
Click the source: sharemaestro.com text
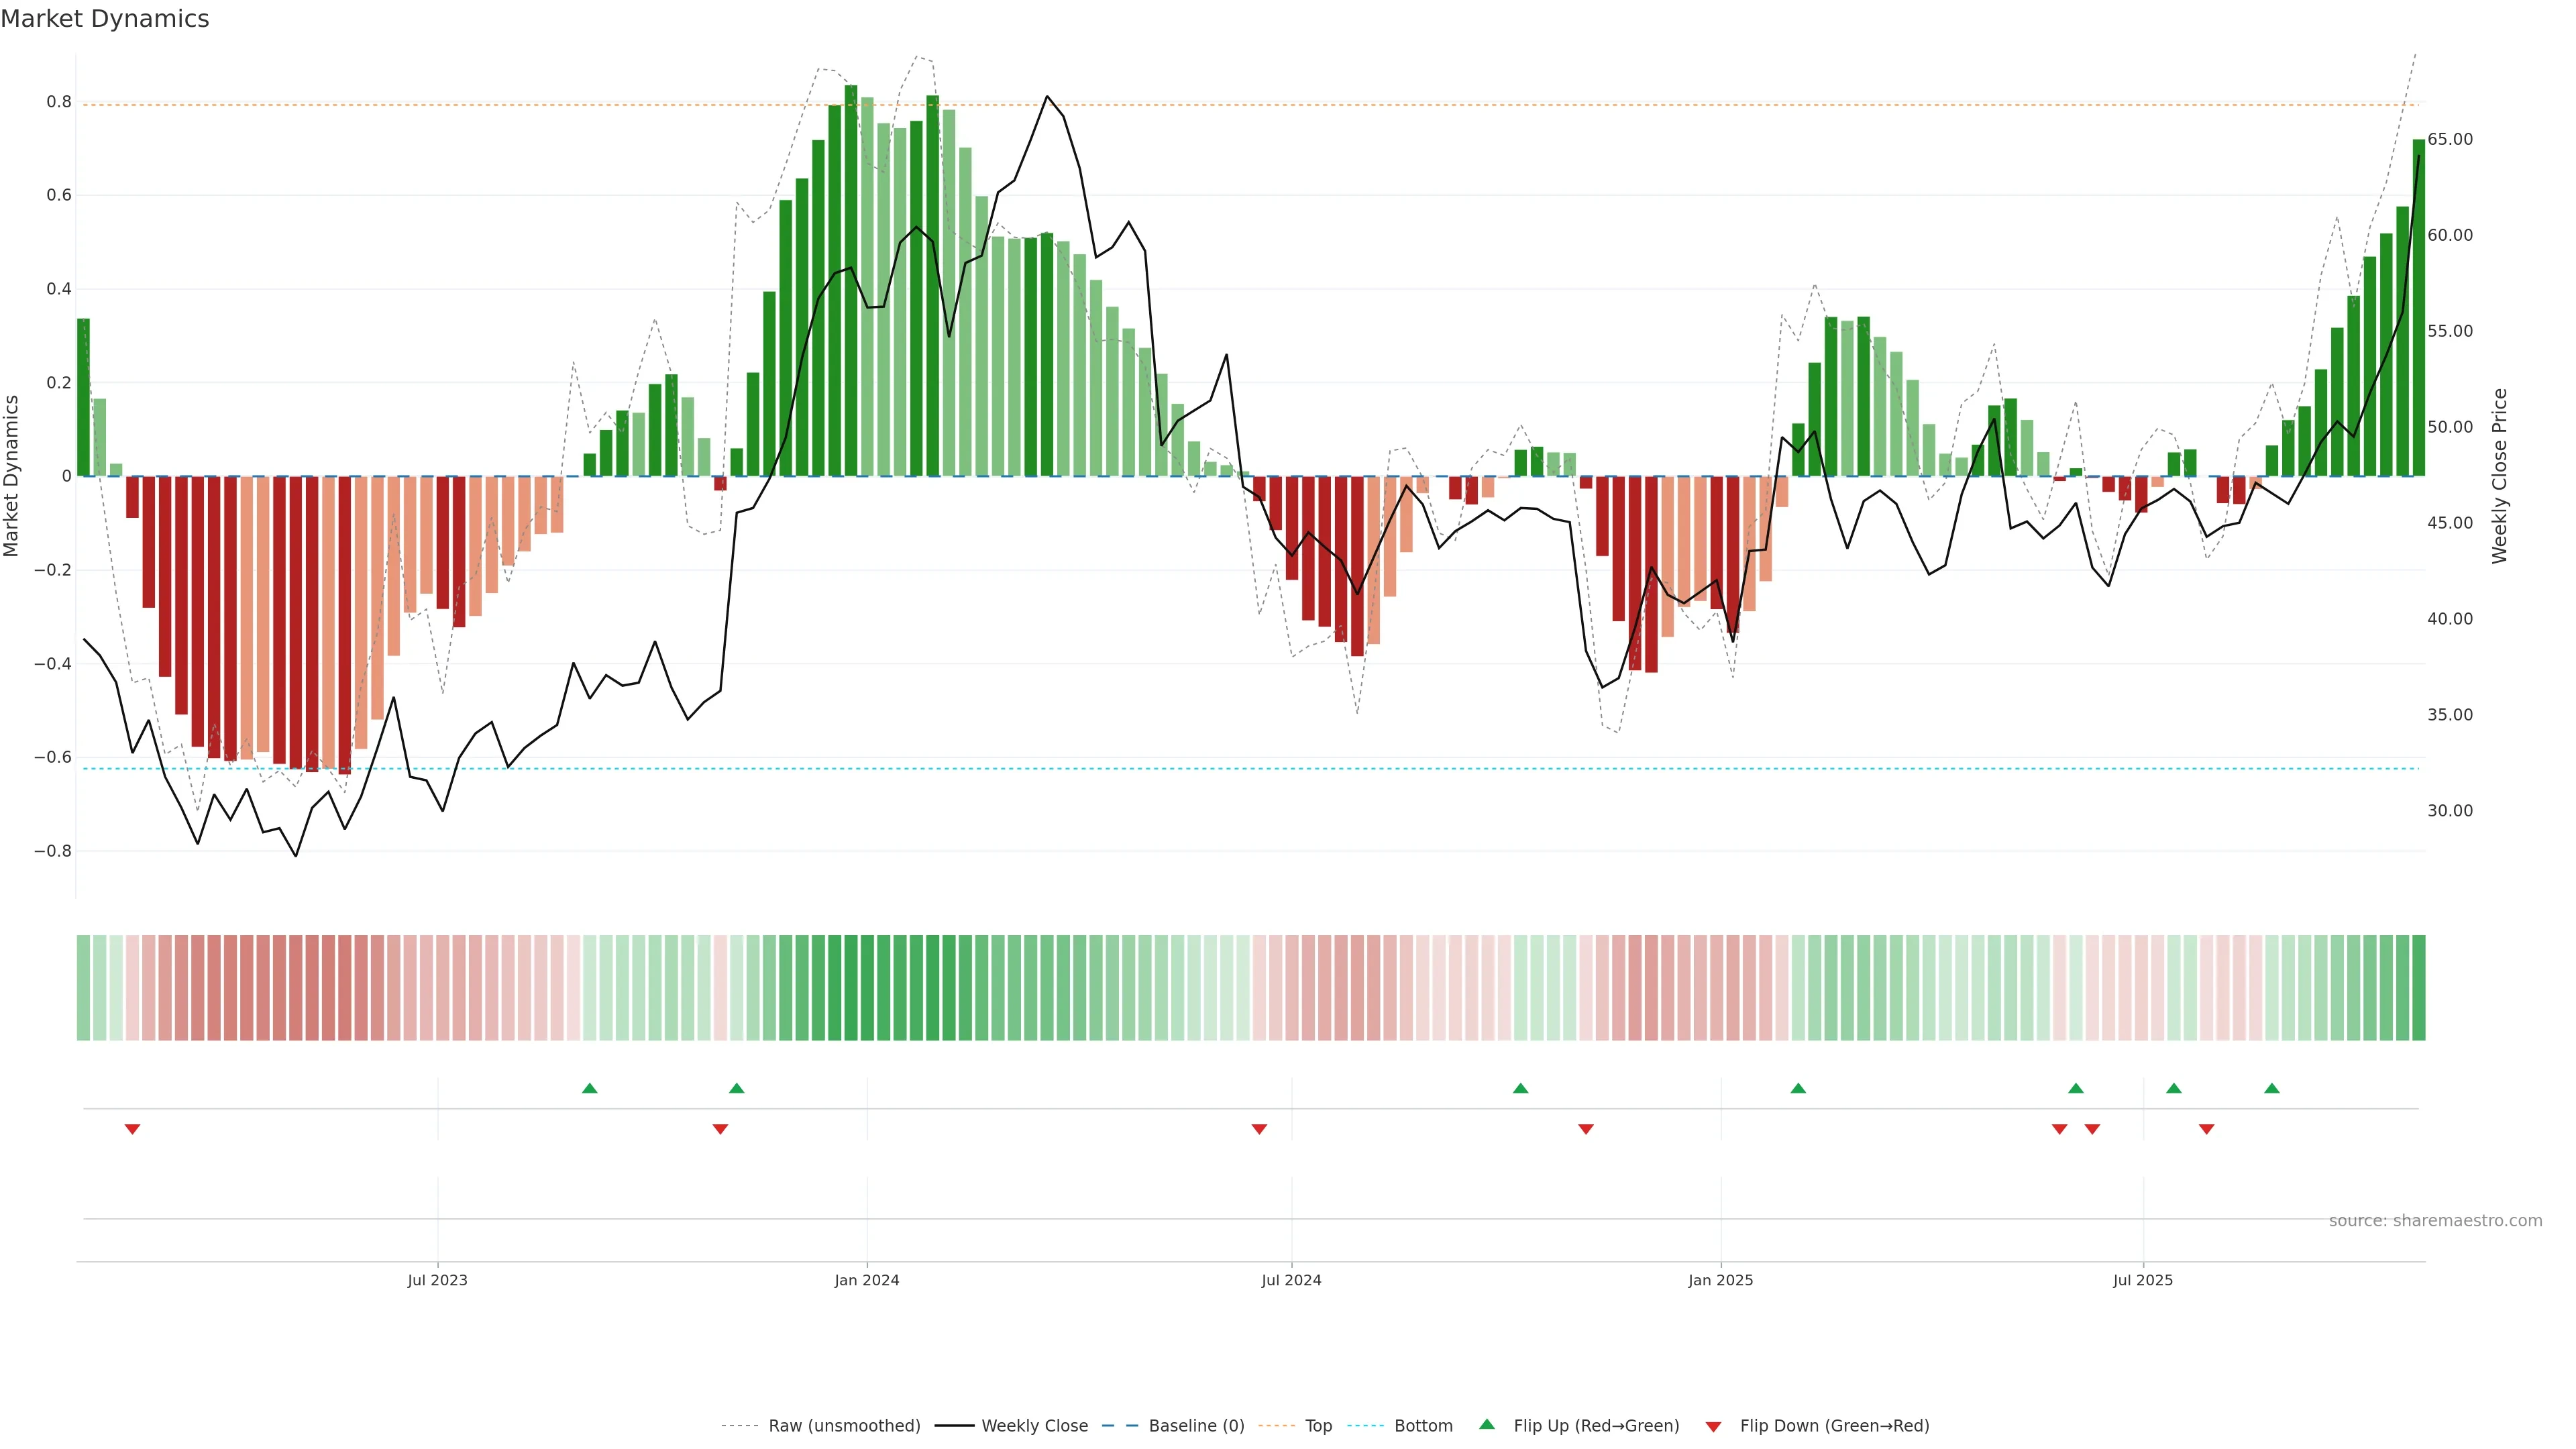pos(2435,1221)
